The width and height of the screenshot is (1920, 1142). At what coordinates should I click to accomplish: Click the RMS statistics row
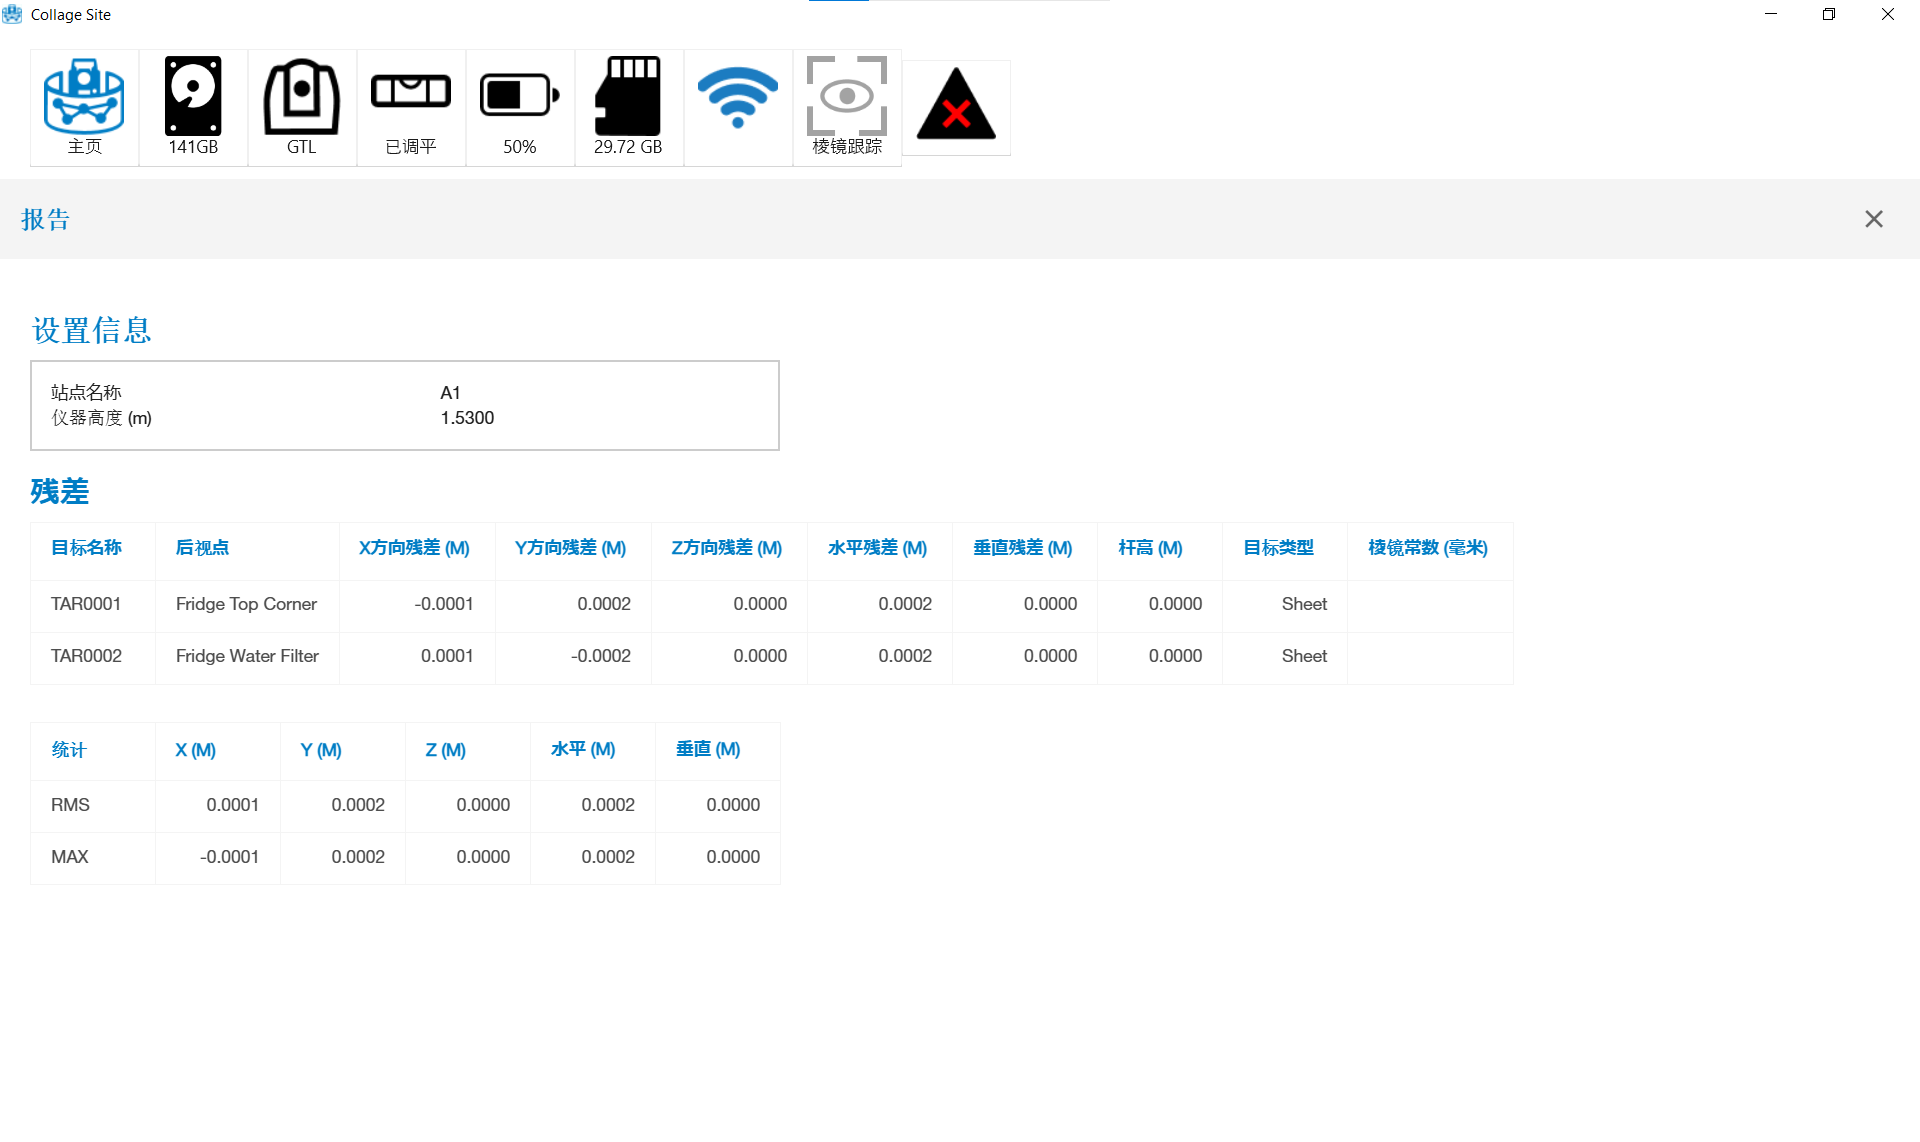point(70,805)
